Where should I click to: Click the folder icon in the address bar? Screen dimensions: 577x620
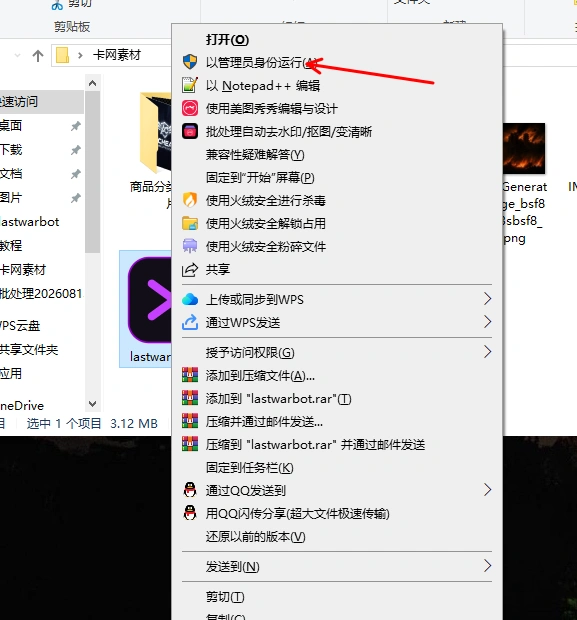click(62, 55)
